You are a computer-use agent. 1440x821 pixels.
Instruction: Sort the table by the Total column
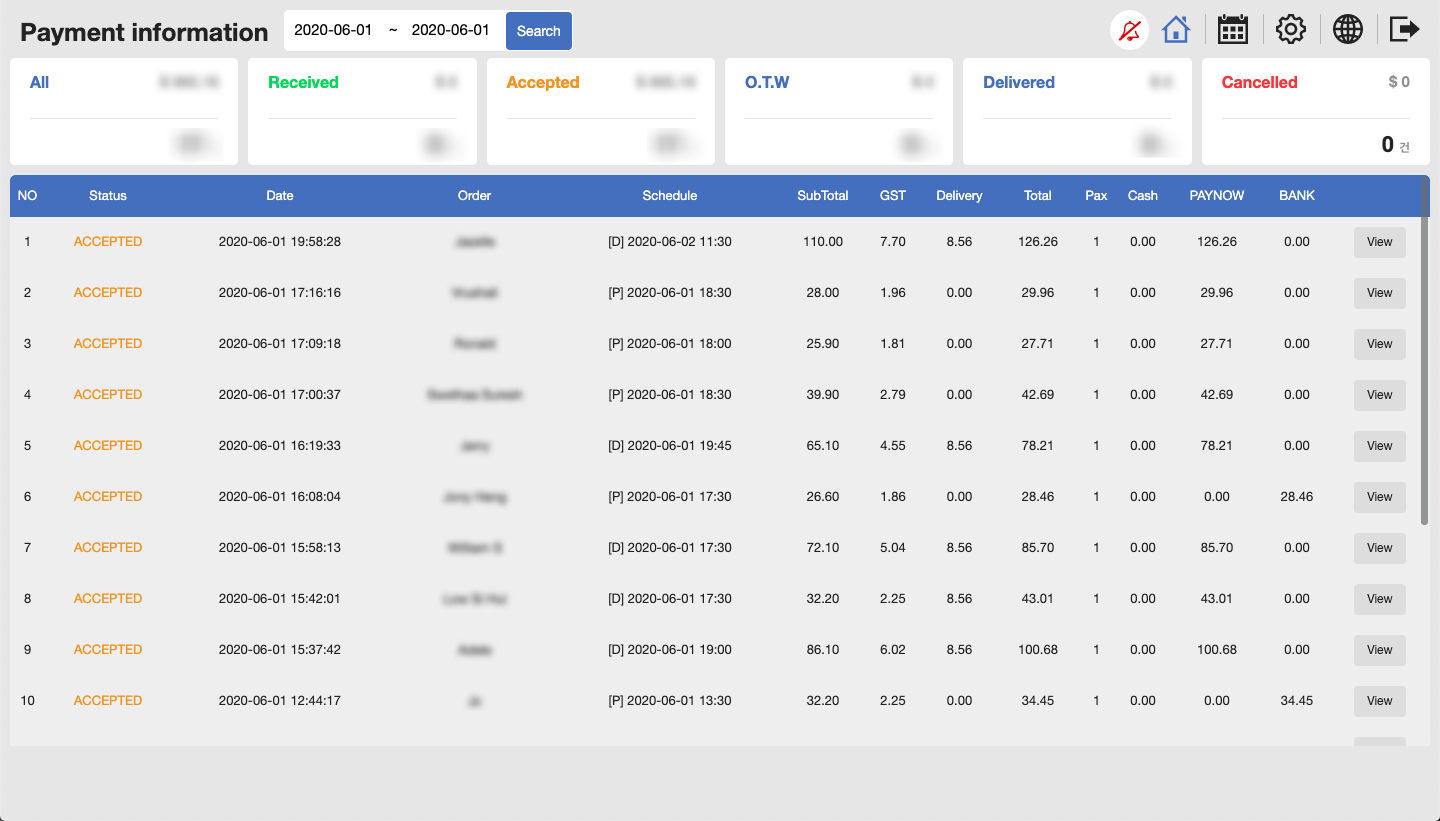(1037, 195)
